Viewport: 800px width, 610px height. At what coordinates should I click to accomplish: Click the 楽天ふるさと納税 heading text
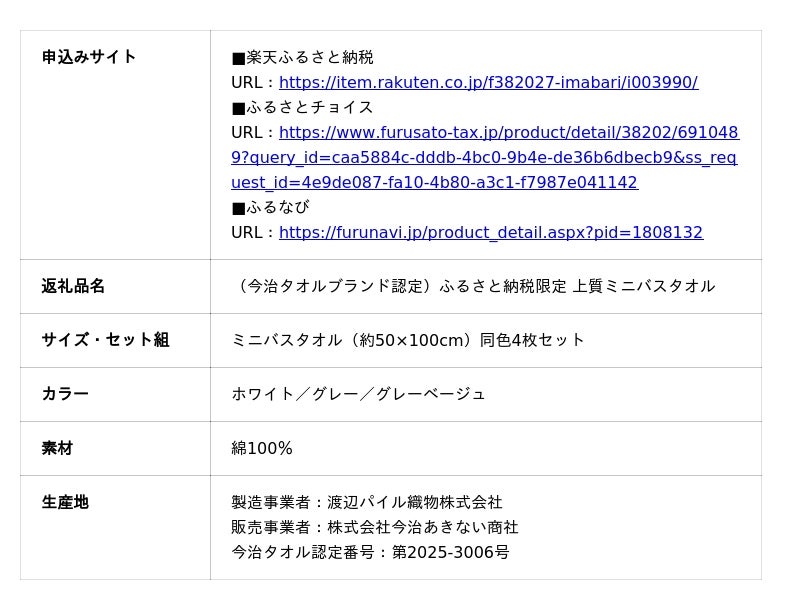309,57
